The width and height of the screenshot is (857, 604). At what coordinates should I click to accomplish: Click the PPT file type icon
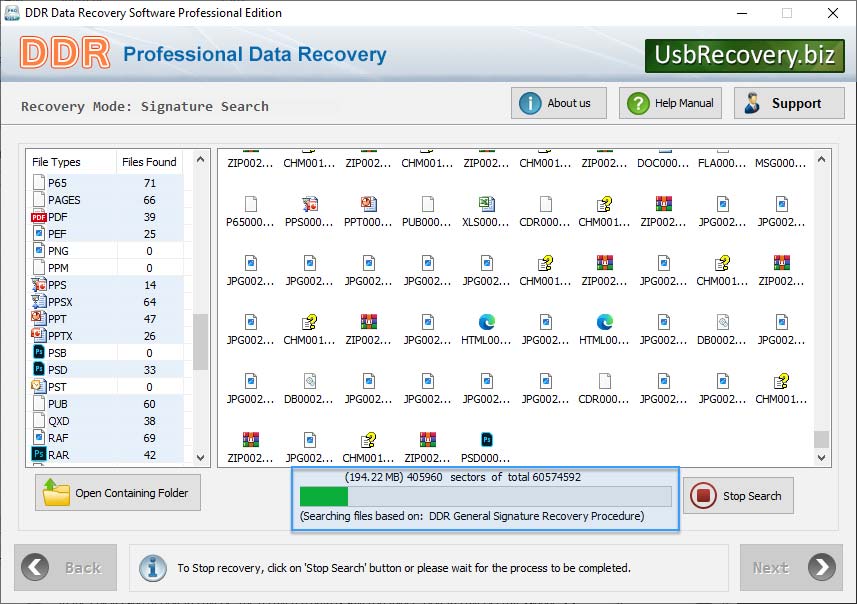point(39,319)
